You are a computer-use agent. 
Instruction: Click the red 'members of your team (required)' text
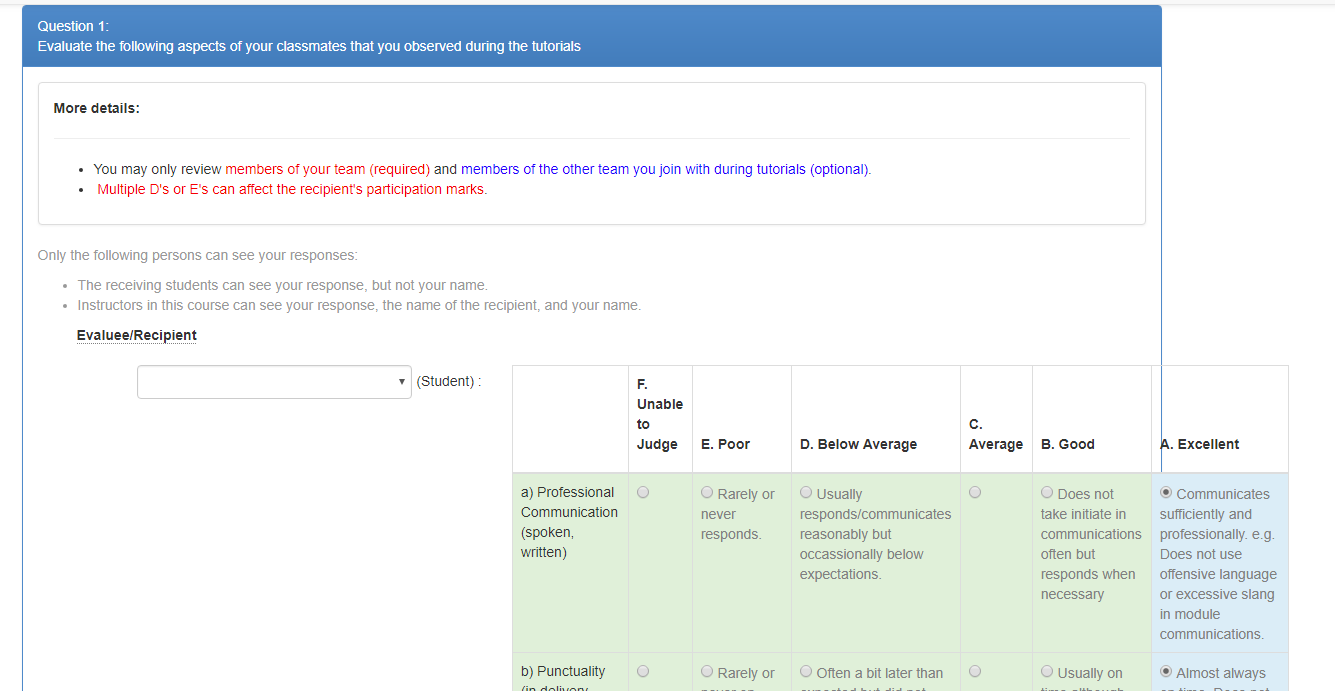328,169
